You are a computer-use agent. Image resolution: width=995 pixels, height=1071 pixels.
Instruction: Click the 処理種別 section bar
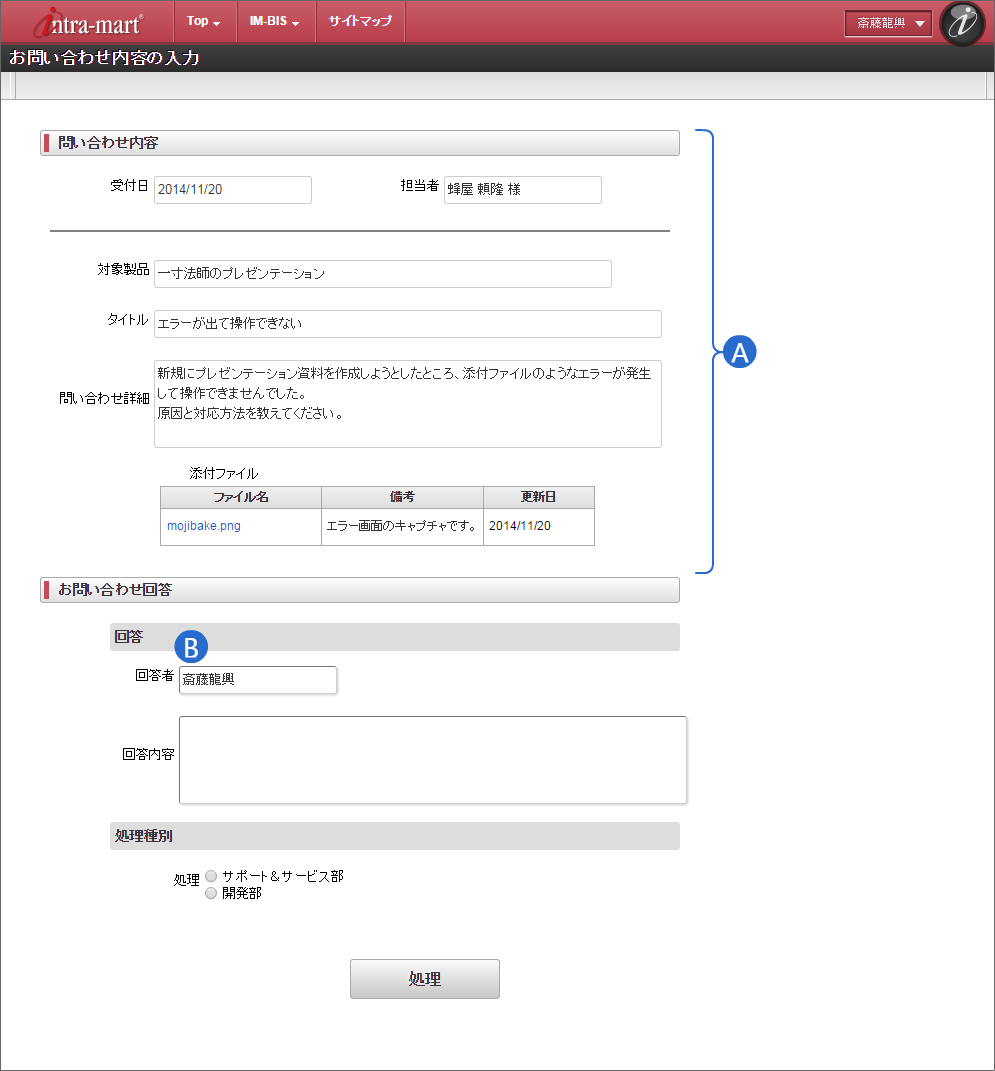[395, 836]
